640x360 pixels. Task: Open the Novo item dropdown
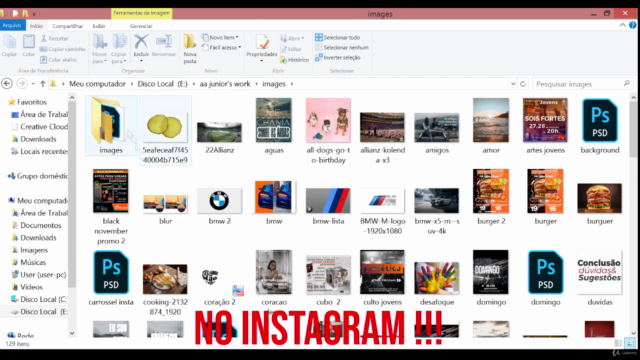220,38
